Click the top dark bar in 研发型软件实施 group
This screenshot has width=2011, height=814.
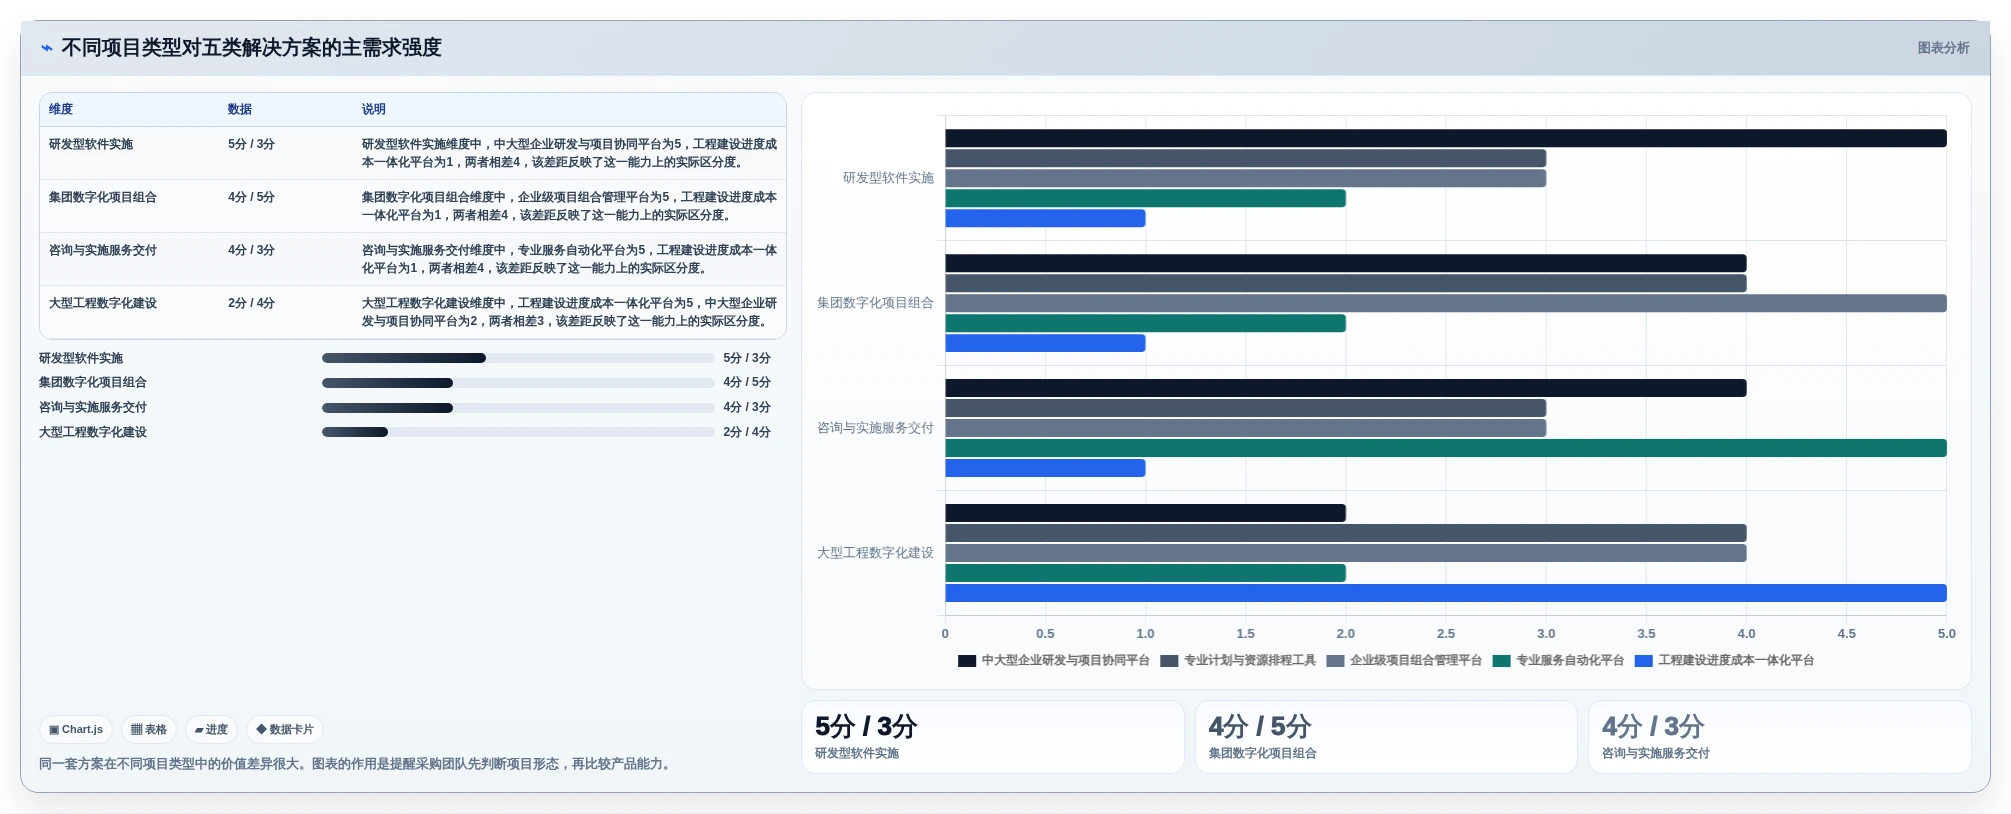click(1446, 138)
